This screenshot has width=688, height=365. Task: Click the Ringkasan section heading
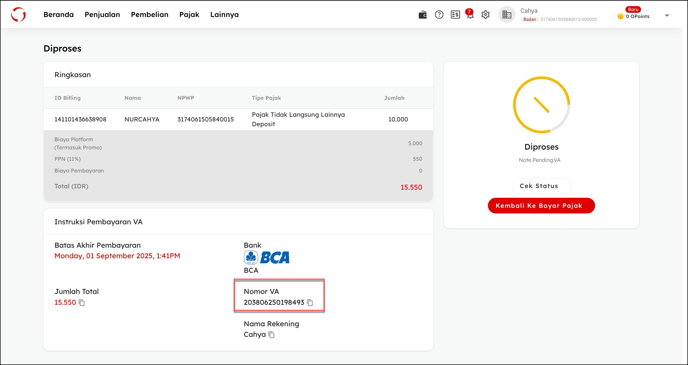[x=73, y=75]
